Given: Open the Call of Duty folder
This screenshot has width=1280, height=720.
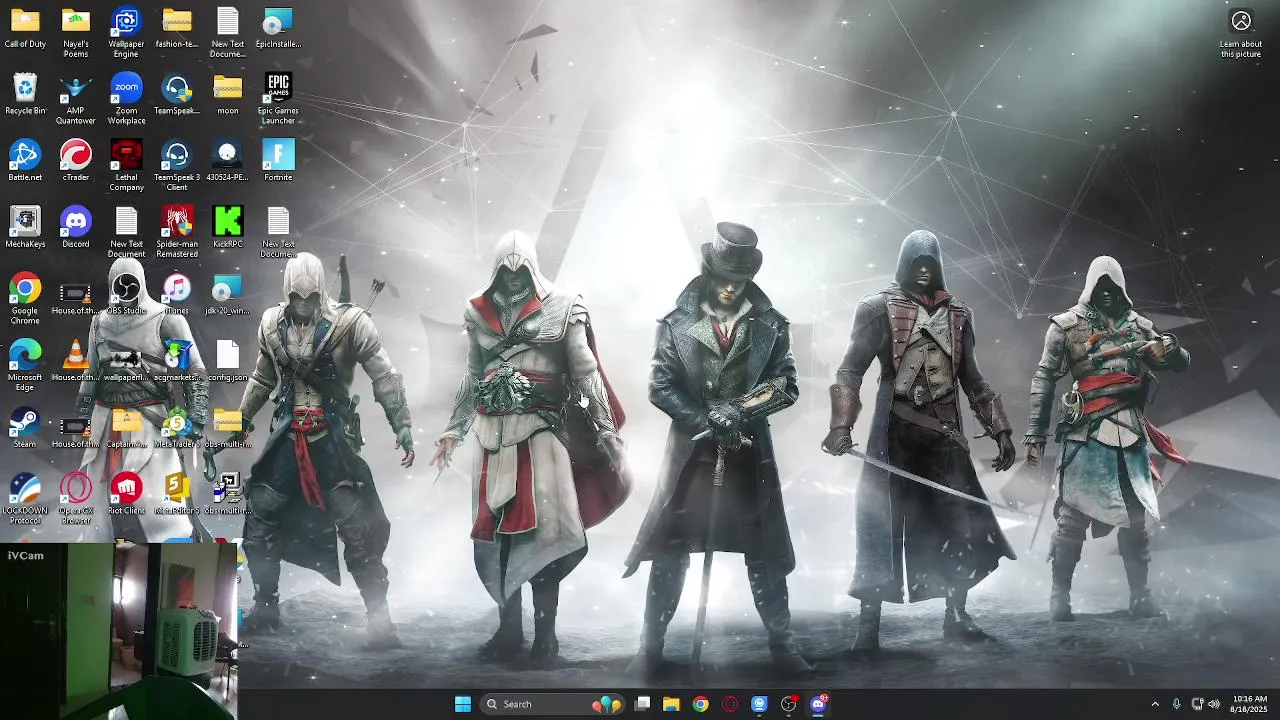Looking at the screenshot, I should pos(25,29).
